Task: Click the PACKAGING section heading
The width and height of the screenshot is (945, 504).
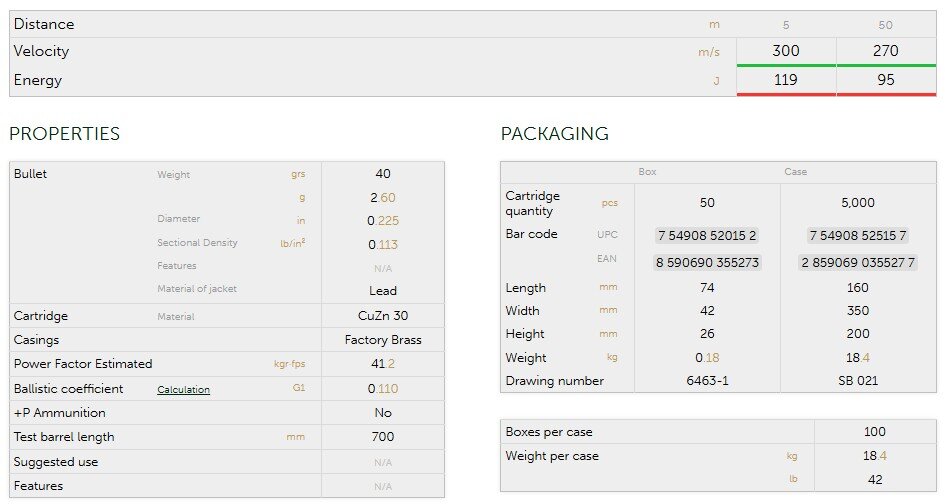Action: (x=554, y=134)
